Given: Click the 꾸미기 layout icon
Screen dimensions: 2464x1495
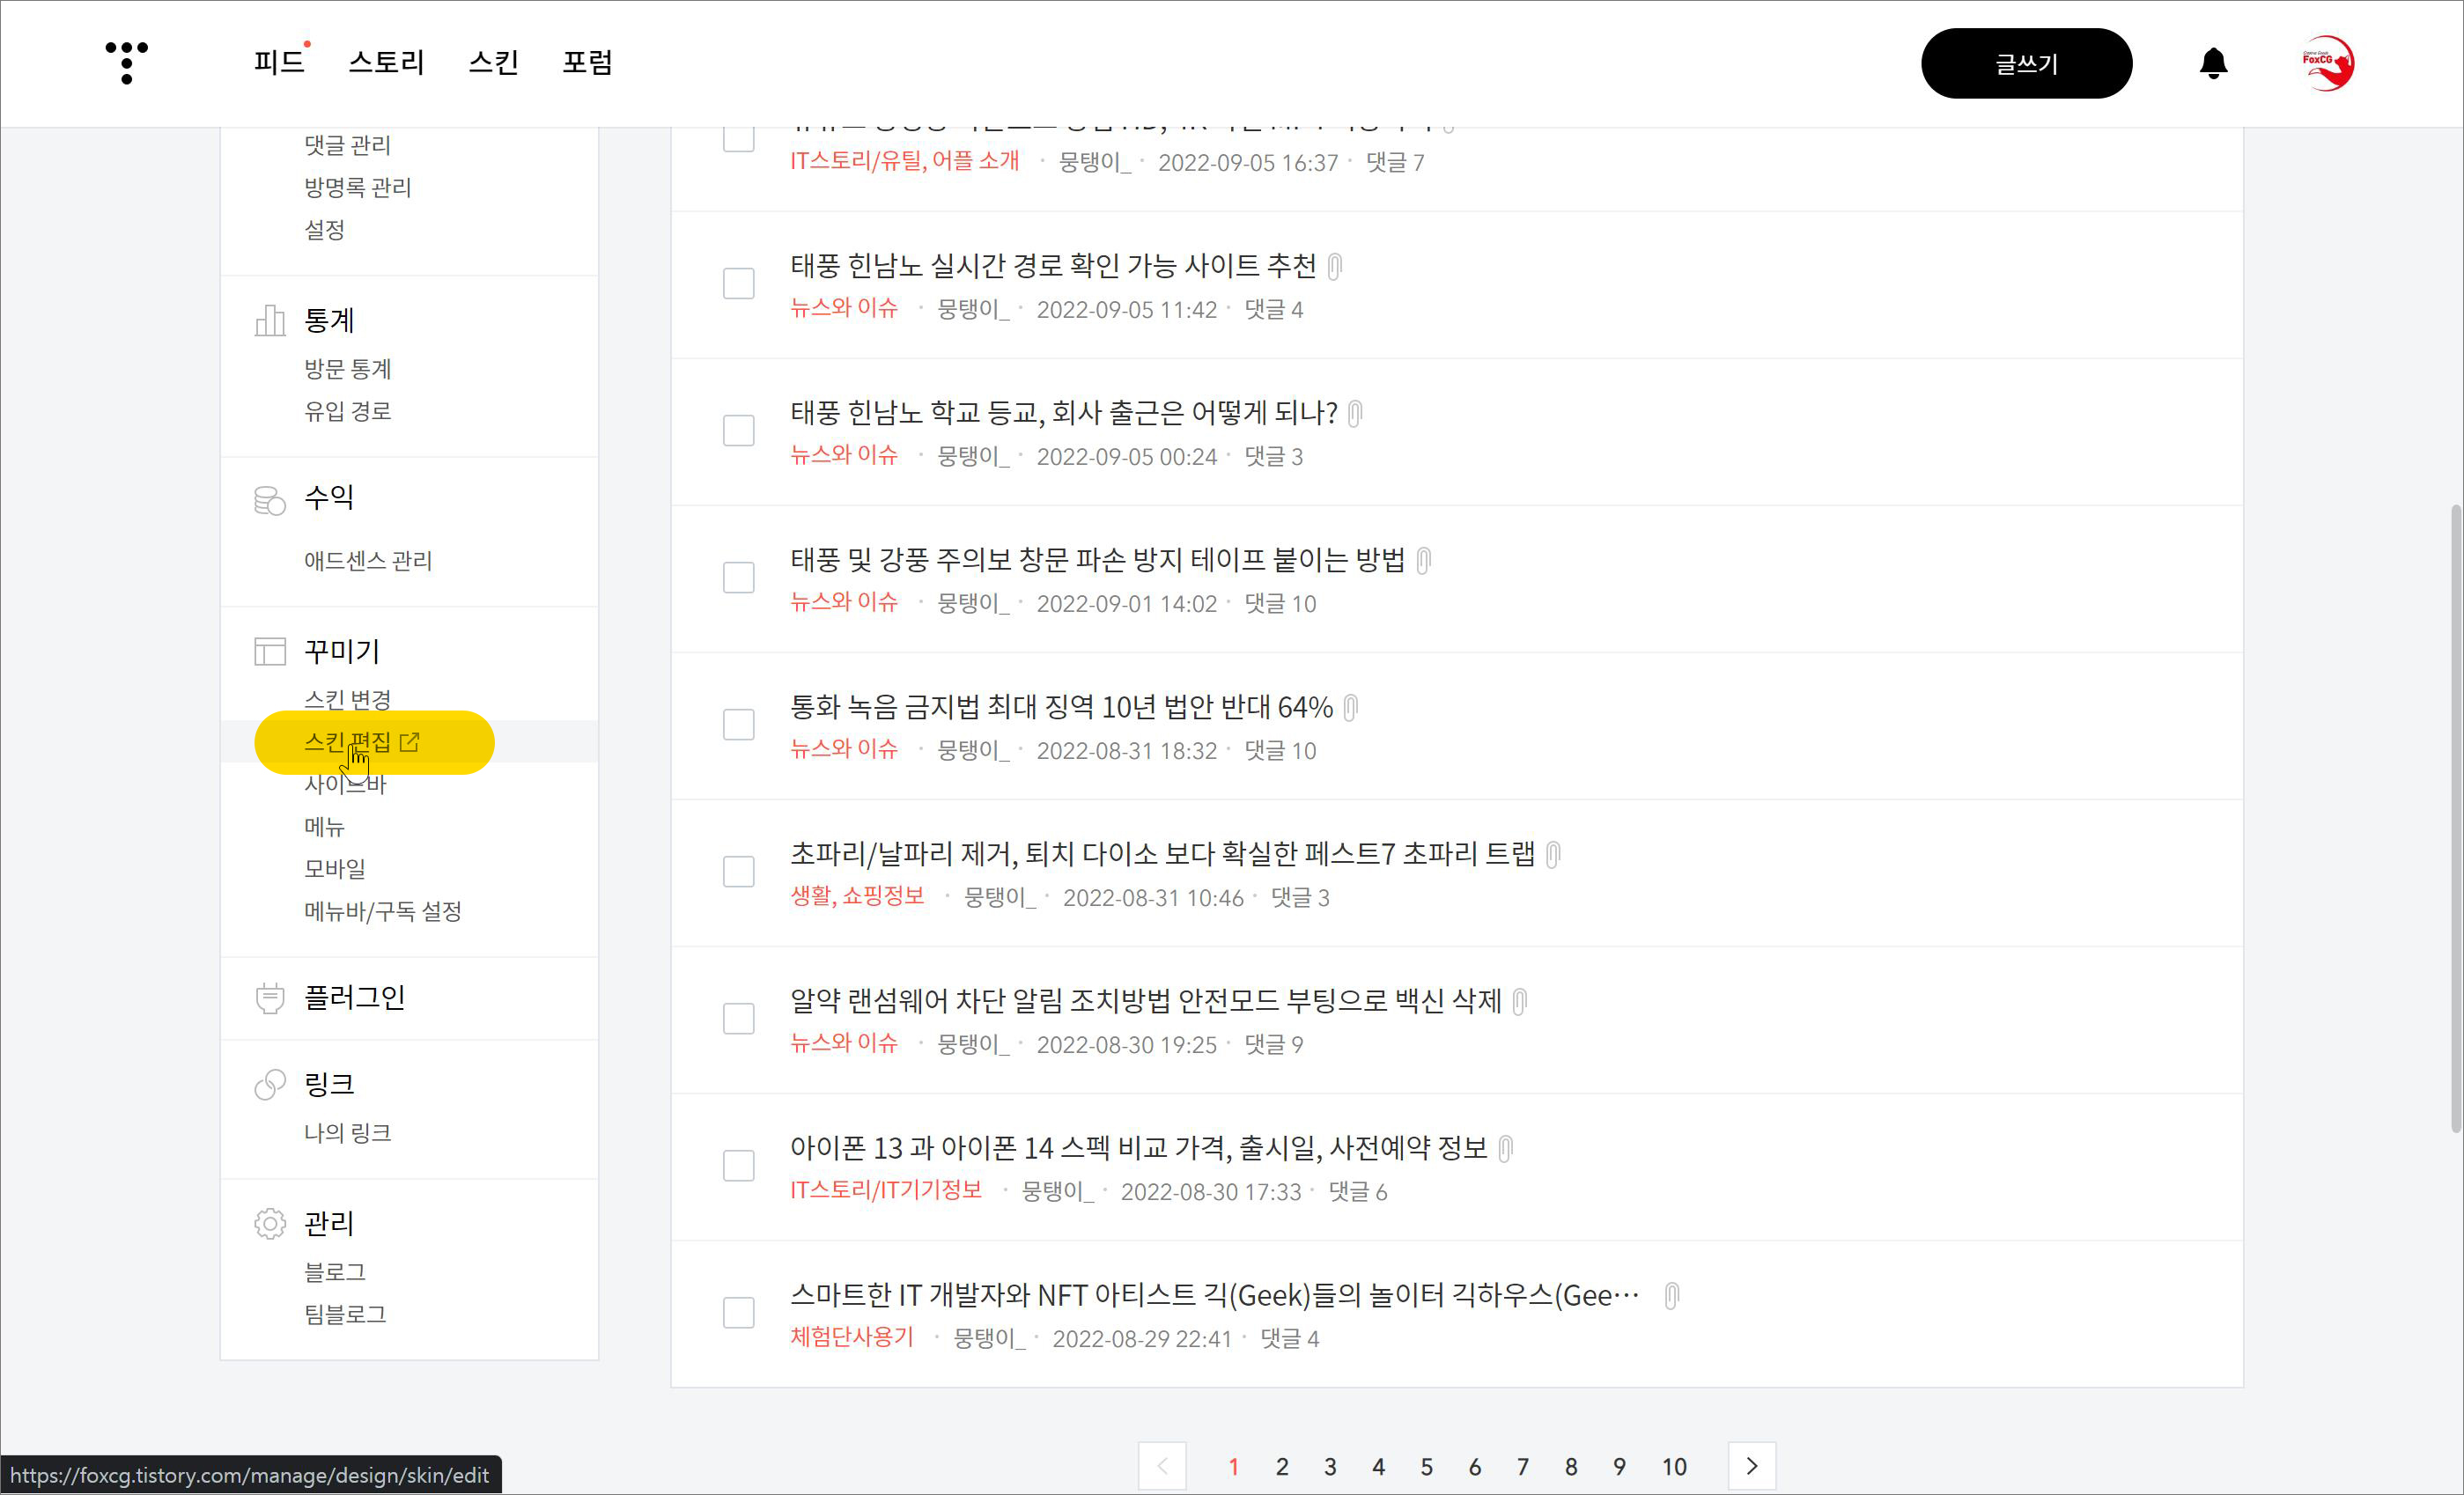Looking at the screenshot, I should (270, 652).
